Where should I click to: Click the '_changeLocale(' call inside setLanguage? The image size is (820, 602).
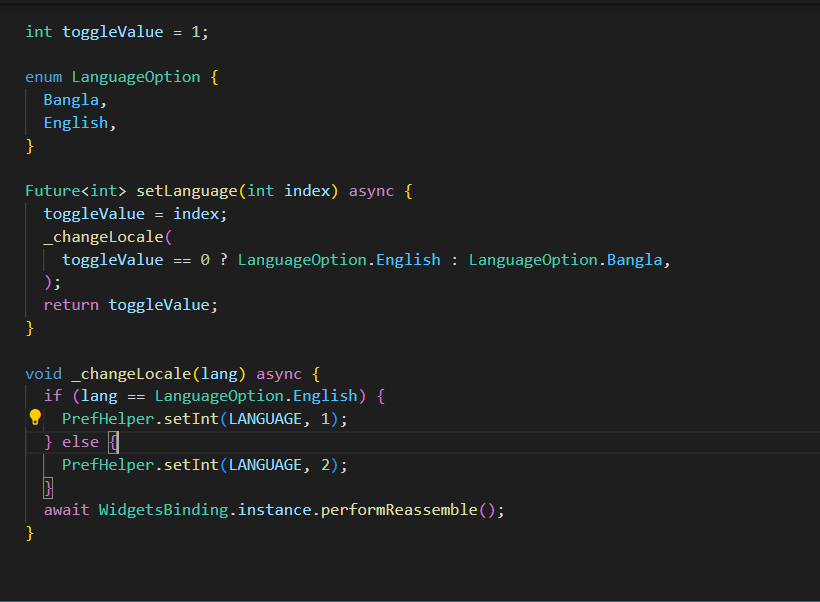pos(108,237)
